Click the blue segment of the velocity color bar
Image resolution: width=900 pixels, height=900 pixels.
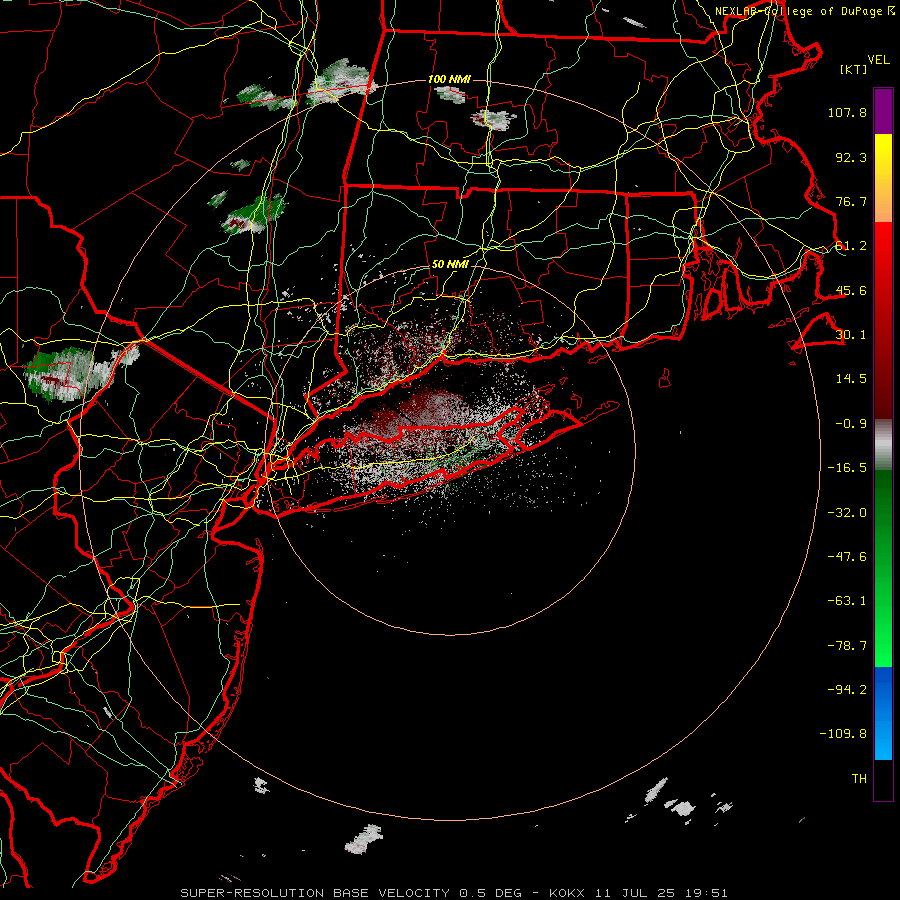(883, 713)
